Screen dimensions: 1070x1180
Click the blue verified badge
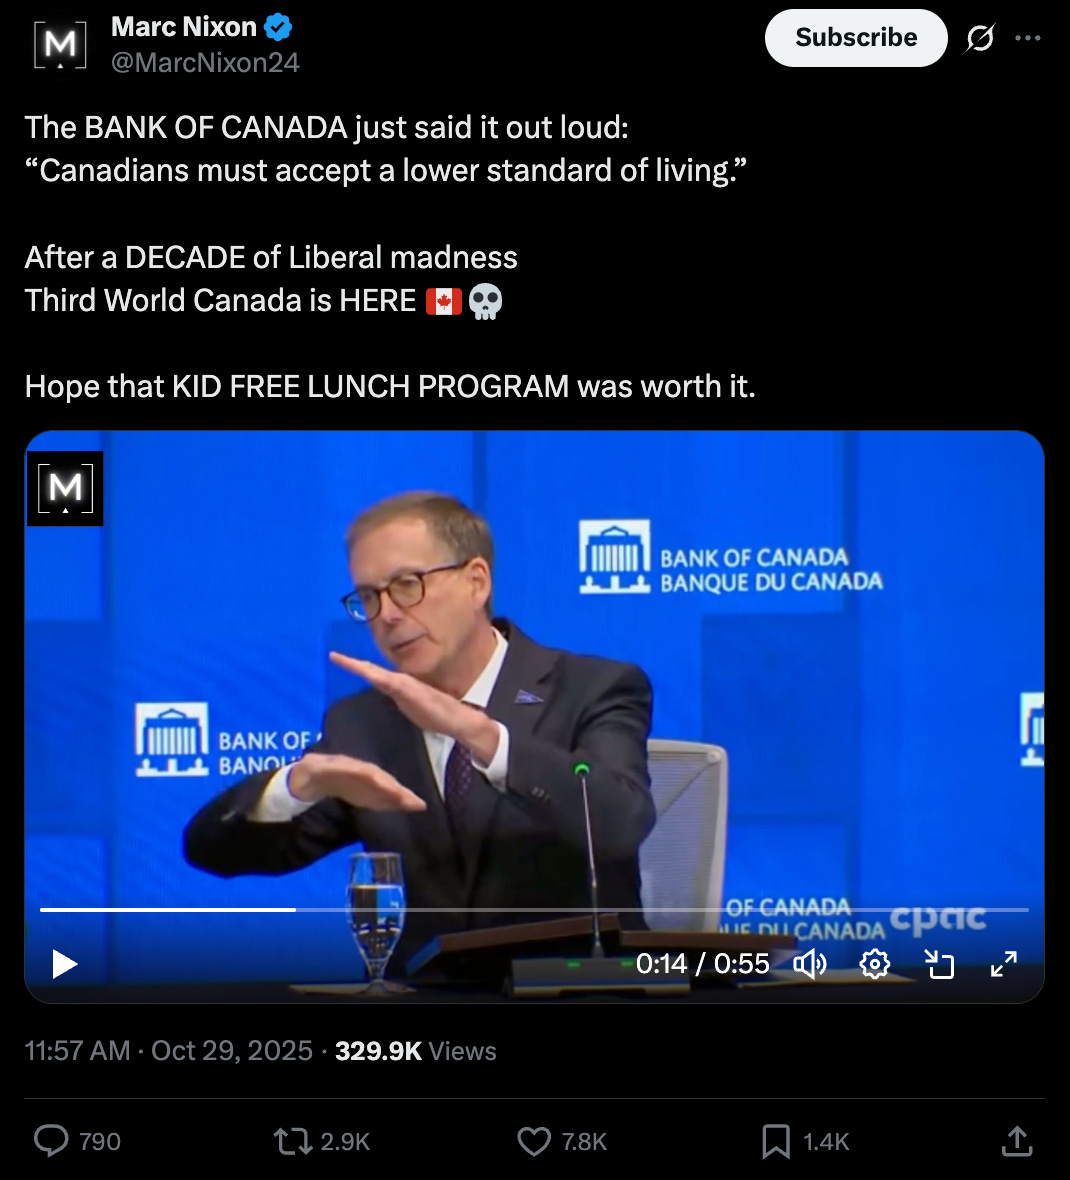[x=278, y=28]
